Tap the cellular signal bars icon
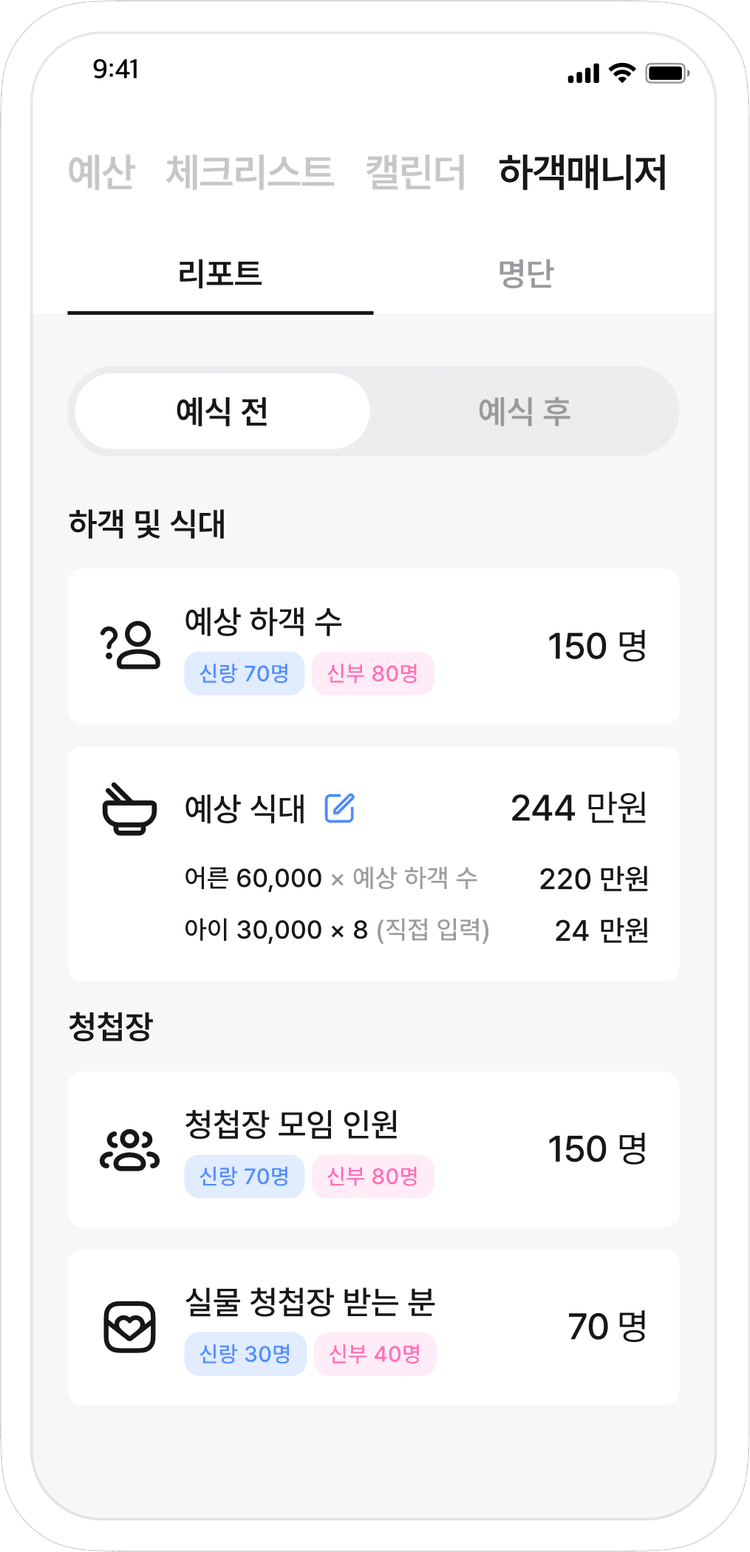The height and width of the screenshot is (1552, 750). 583,73
